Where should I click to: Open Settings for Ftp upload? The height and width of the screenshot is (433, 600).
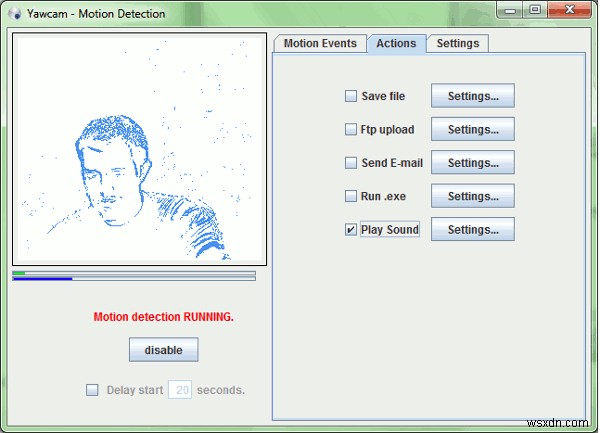coord(473,129)
